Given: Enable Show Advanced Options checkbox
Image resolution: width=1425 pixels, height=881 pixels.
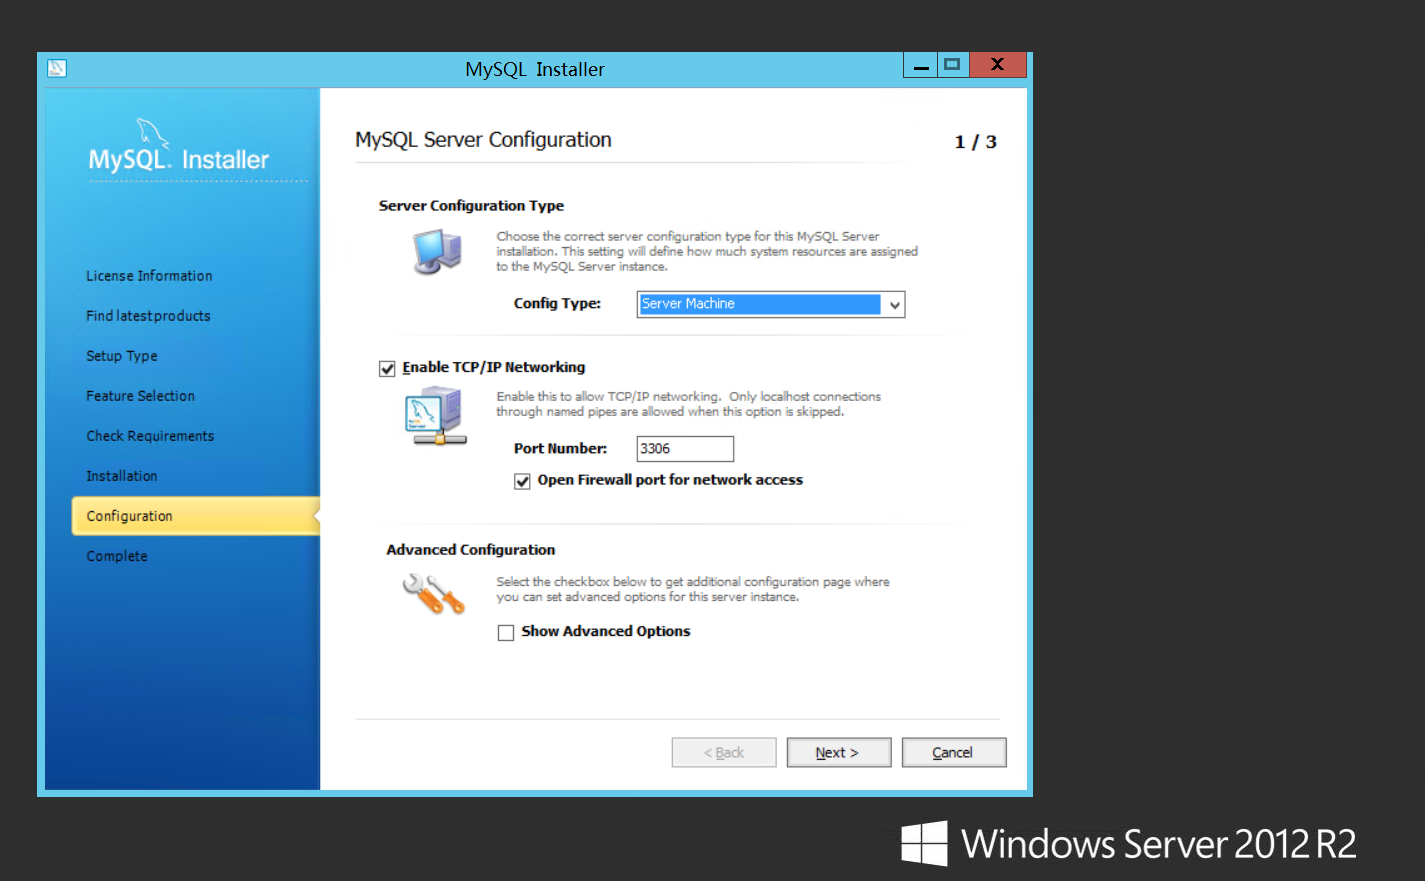Looking at the screenshot, I should pos(506,633).
